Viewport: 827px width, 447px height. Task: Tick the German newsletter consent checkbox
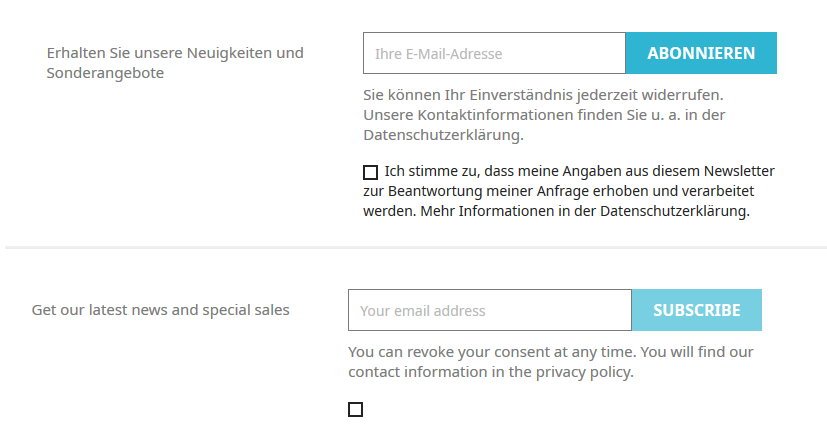point(371,172)
